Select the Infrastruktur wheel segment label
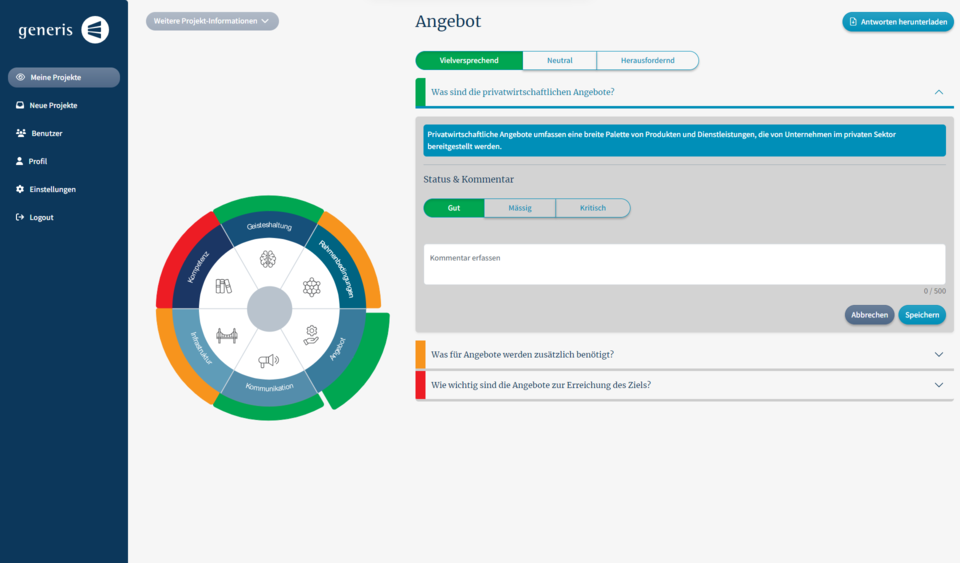Viewport: 960px width, 563px height. coord(201,348)
